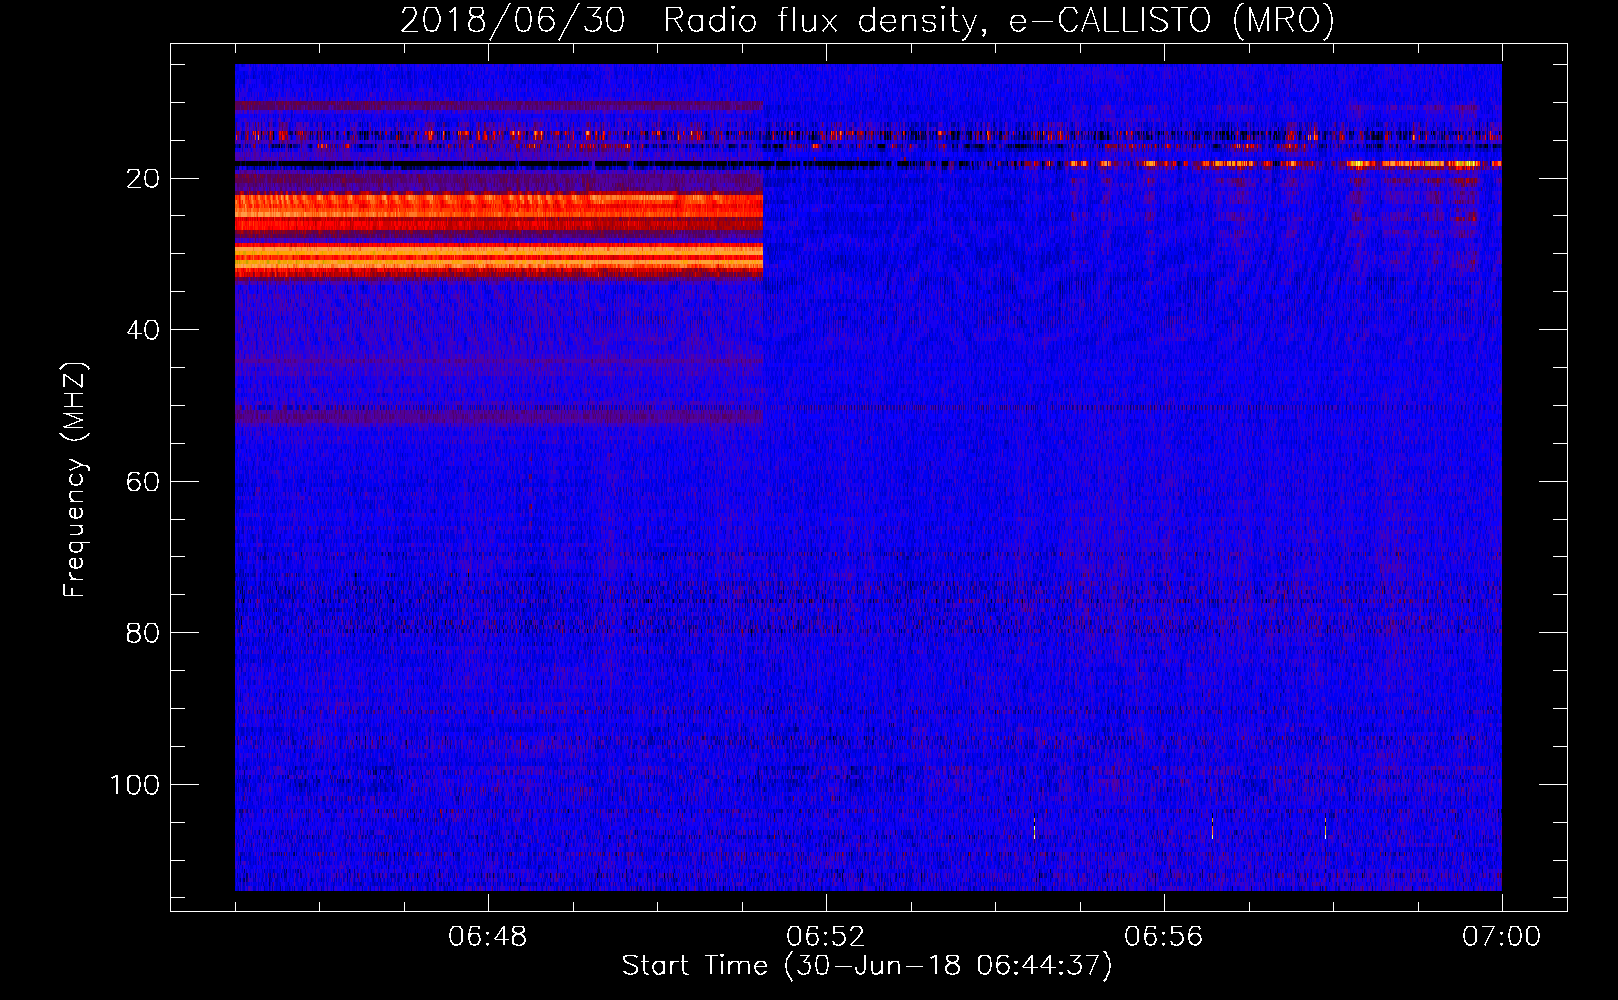This screenshot has width=1618, height=1000.
Task: Click the '80' frequency tick label
Action: [x=144, y=633]
